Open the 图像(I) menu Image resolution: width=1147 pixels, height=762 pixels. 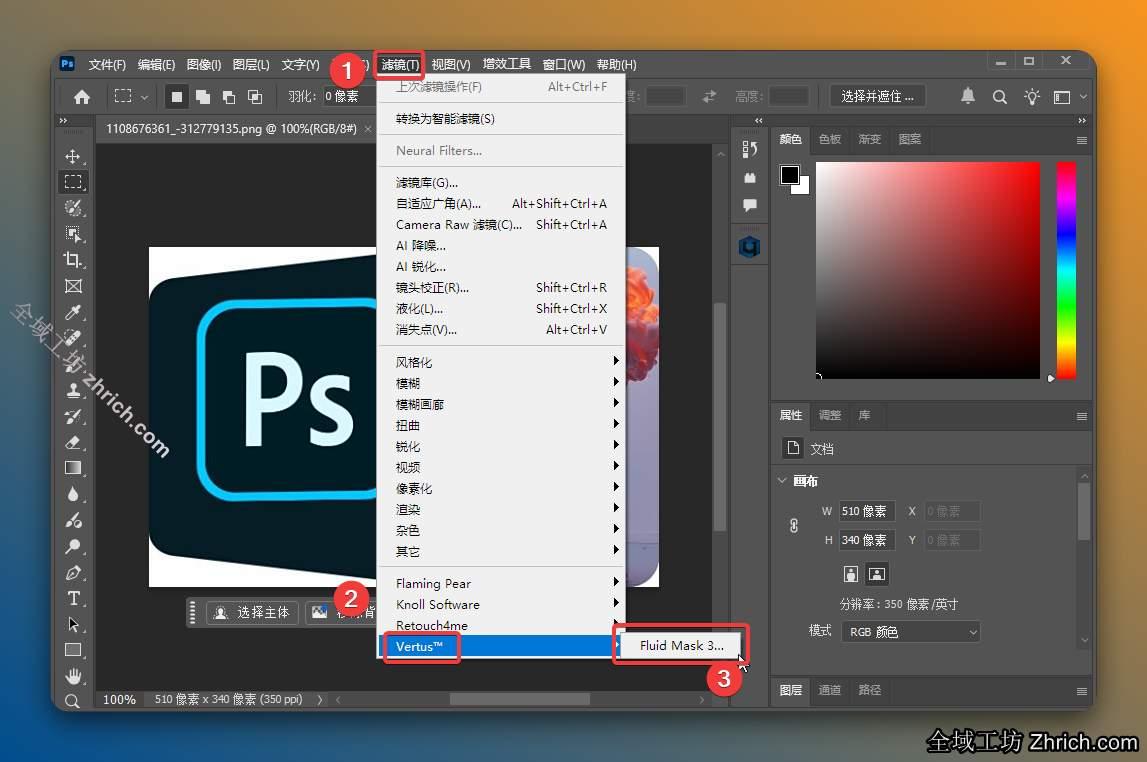[x=203, y=64]
